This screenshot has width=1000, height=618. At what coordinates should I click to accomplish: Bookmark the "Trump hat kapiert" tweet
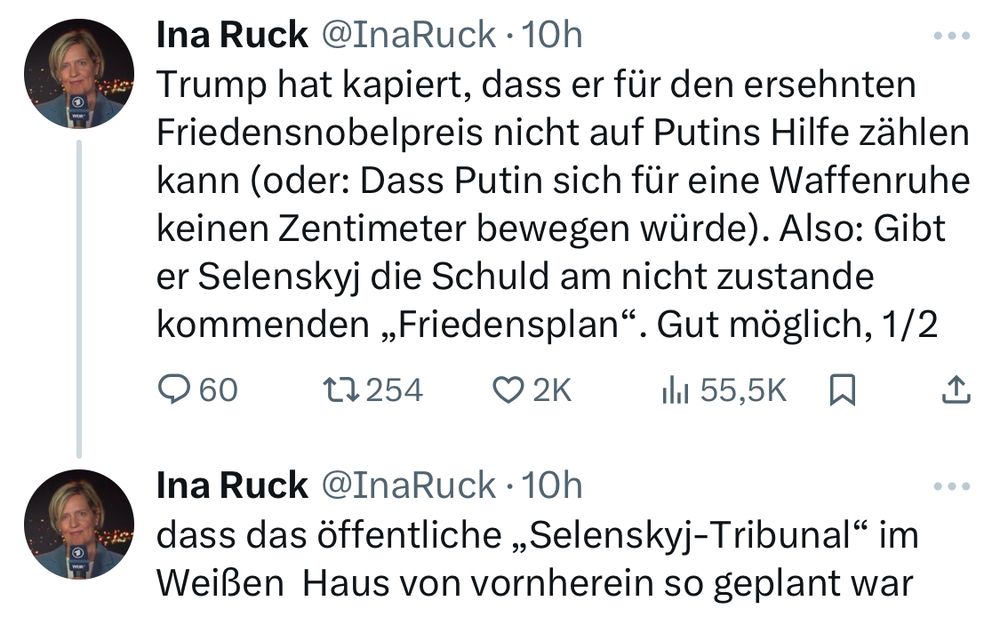843,390
